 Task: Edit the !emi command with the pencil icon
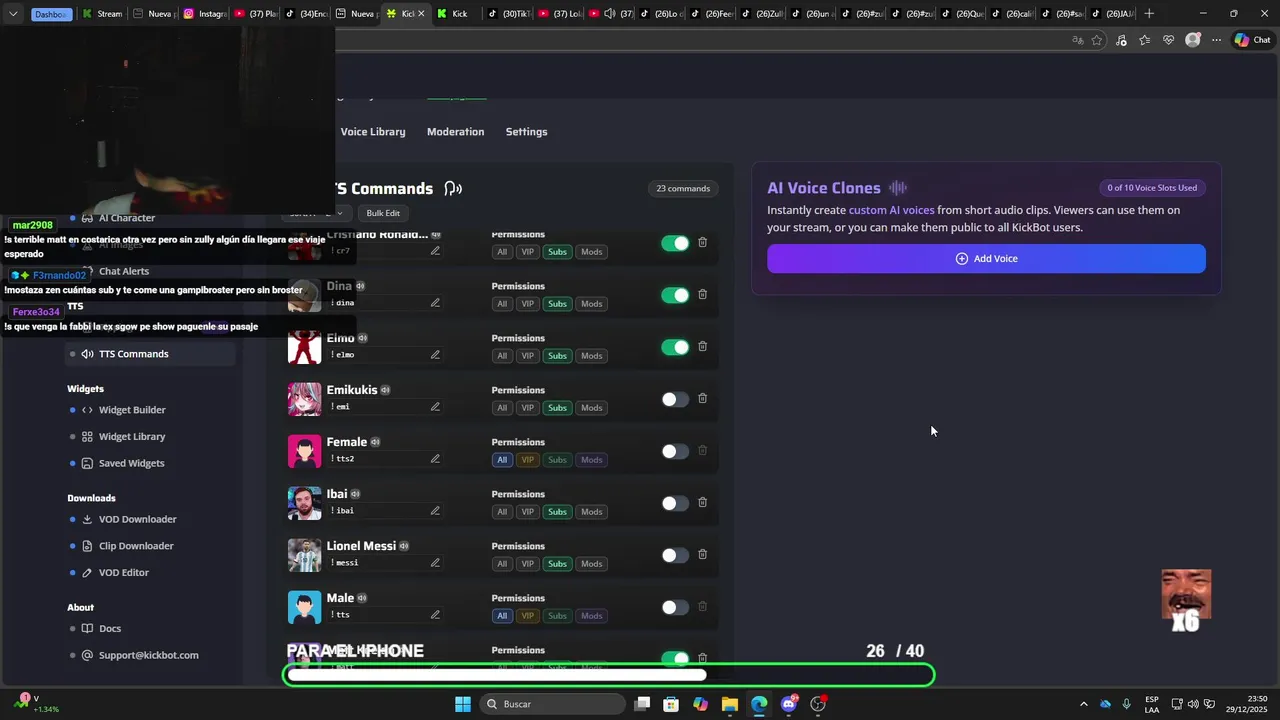click(x=435, y=407)
